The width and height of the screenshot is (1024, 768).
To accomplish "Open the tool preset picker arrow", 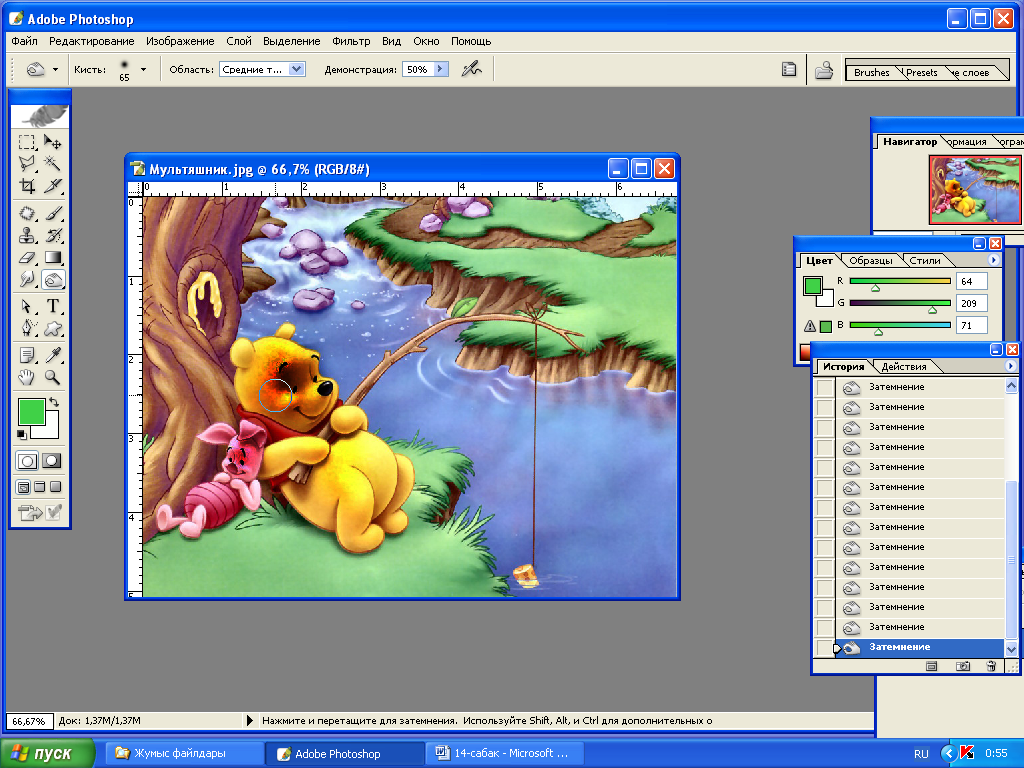I will [x=56, y=69].
